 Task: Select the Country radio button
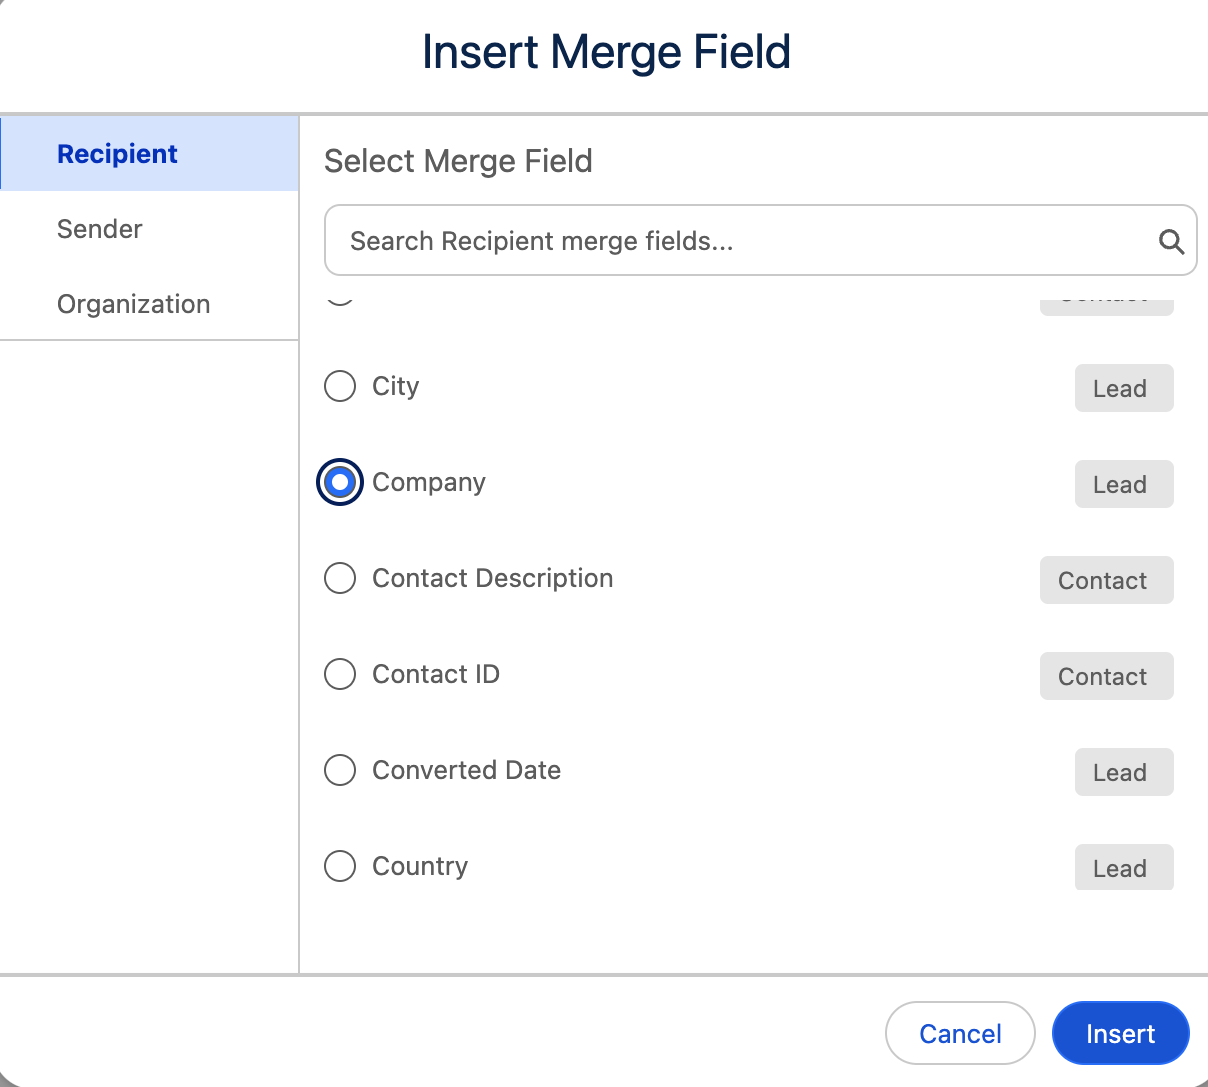[x=340, y=866]
